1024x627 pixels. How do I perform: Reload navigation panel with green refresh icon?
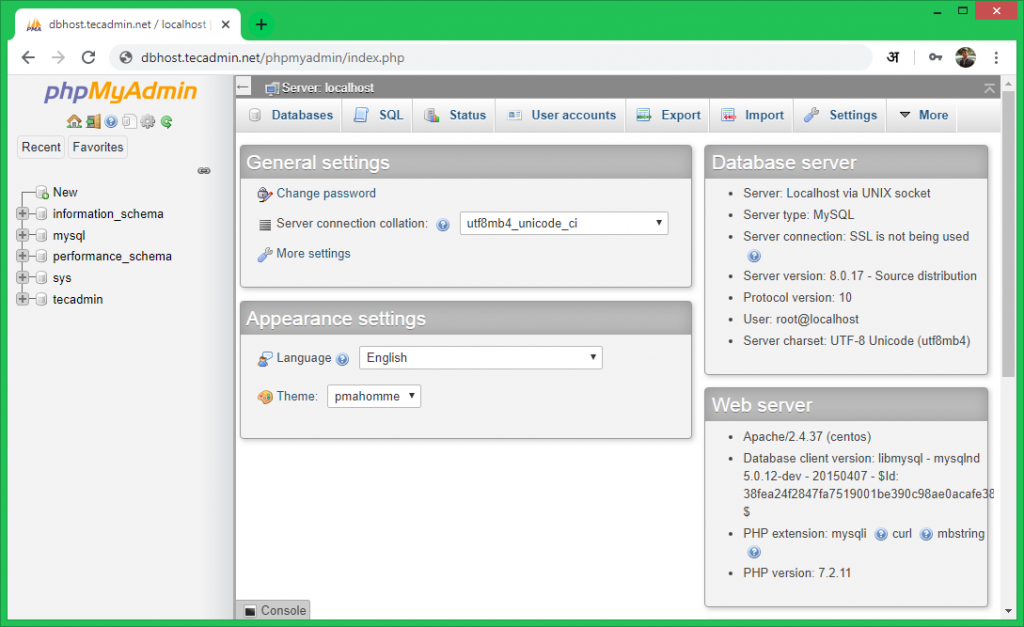pyautogui.click(x=166, y=122)
